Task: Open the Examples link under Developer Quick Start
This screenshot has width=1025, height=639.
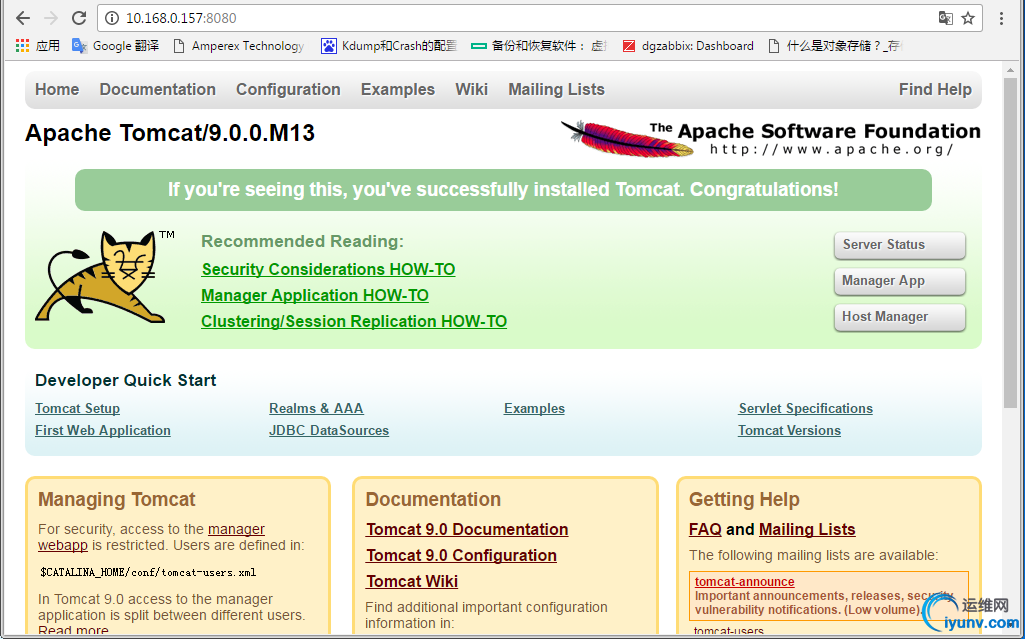Action: (534, 408)
